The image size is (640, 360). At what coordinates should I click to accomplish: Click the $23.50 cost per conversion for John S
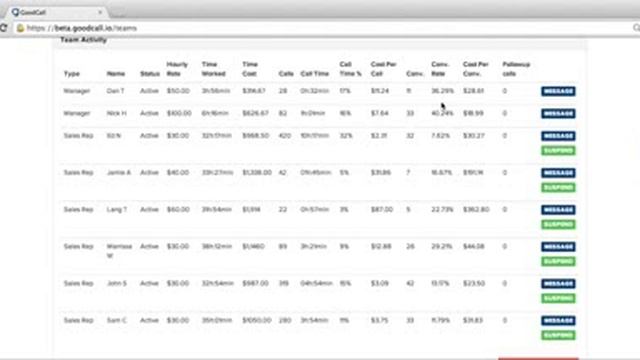pyautogui.click(x=474, y=283)
